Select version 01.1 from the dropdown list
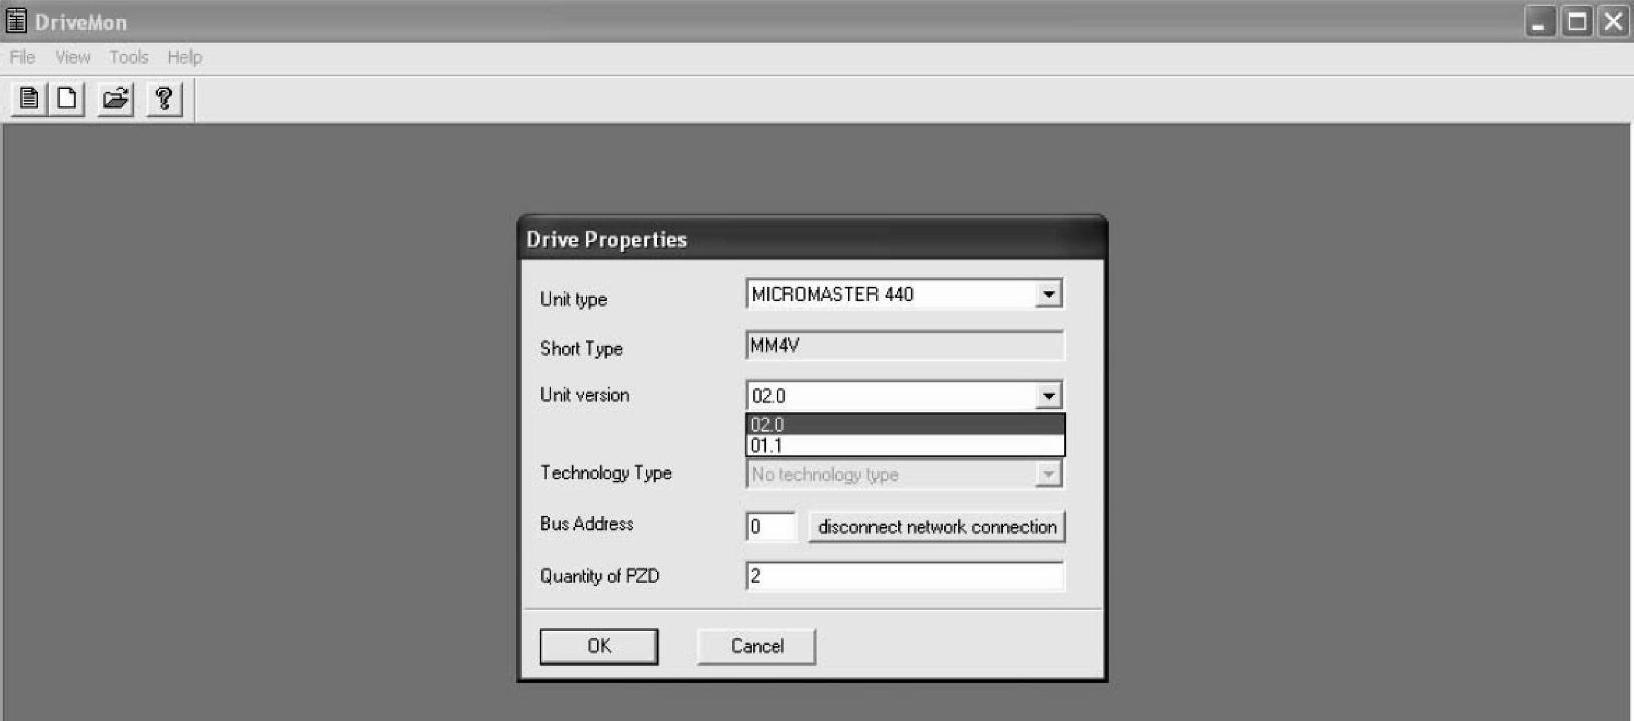This screenshot has width=1634, height=721. [905, 446]
